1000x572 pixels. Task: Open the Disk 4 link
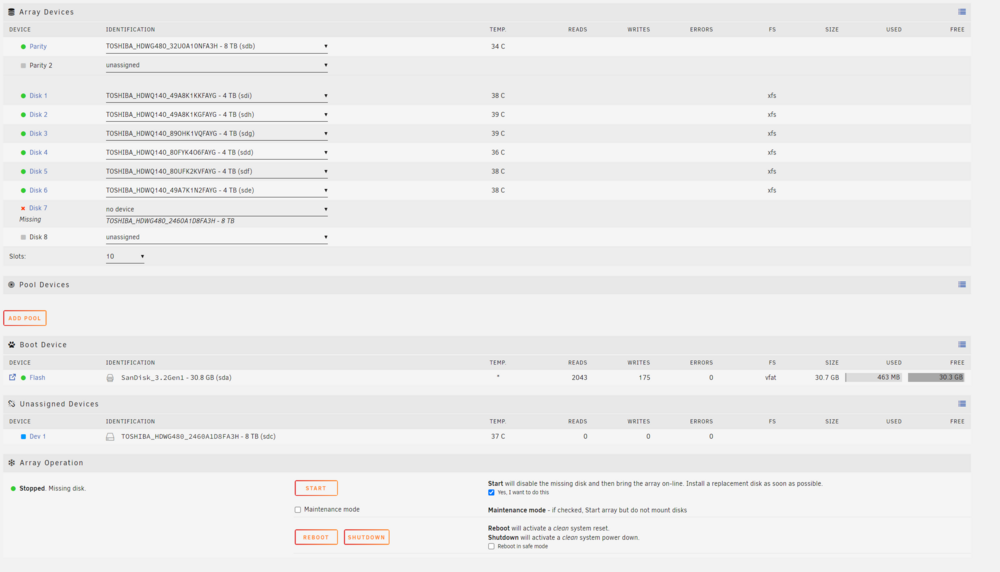pyautogui.click(x=38, y=152)
